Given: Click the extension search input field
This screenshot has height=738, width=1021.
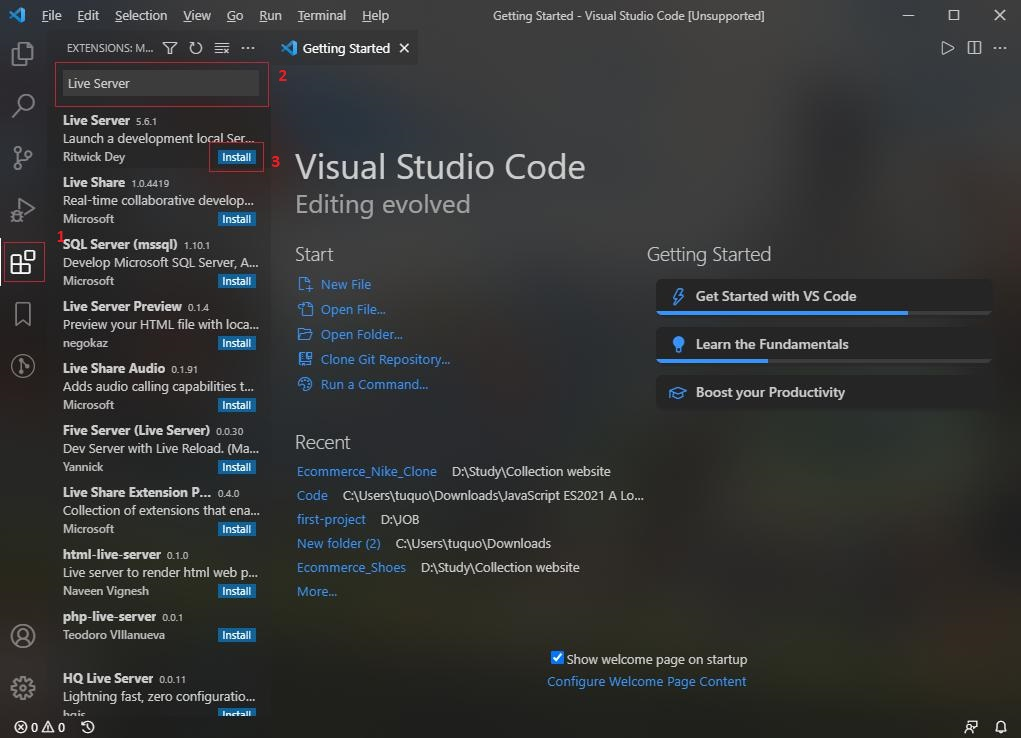Looking at the screenshot, I should (x=160, y=84).
